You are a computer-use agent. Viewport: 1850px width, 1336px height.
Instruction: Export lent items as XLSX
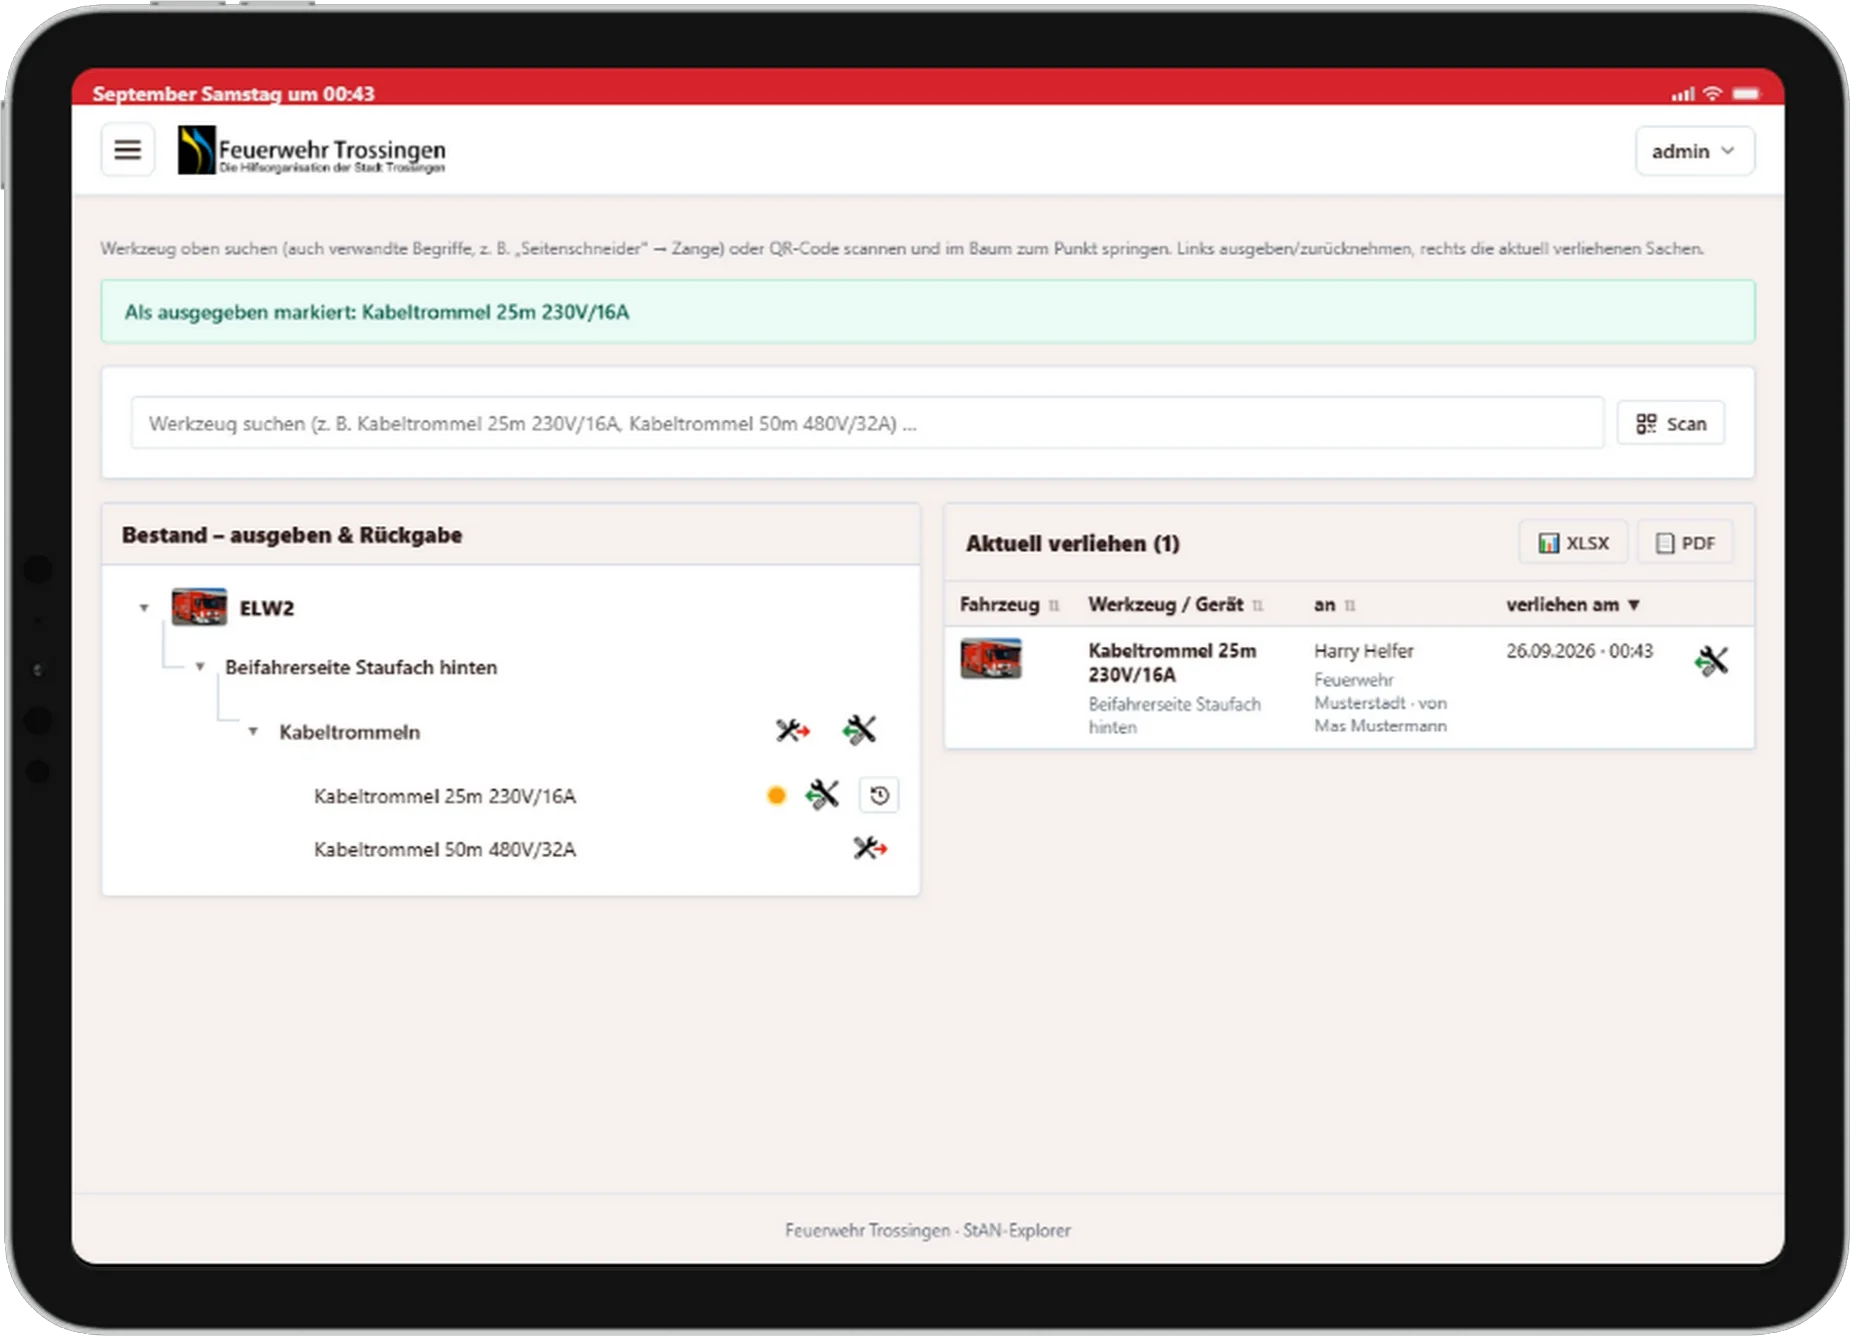point(1574,543)
